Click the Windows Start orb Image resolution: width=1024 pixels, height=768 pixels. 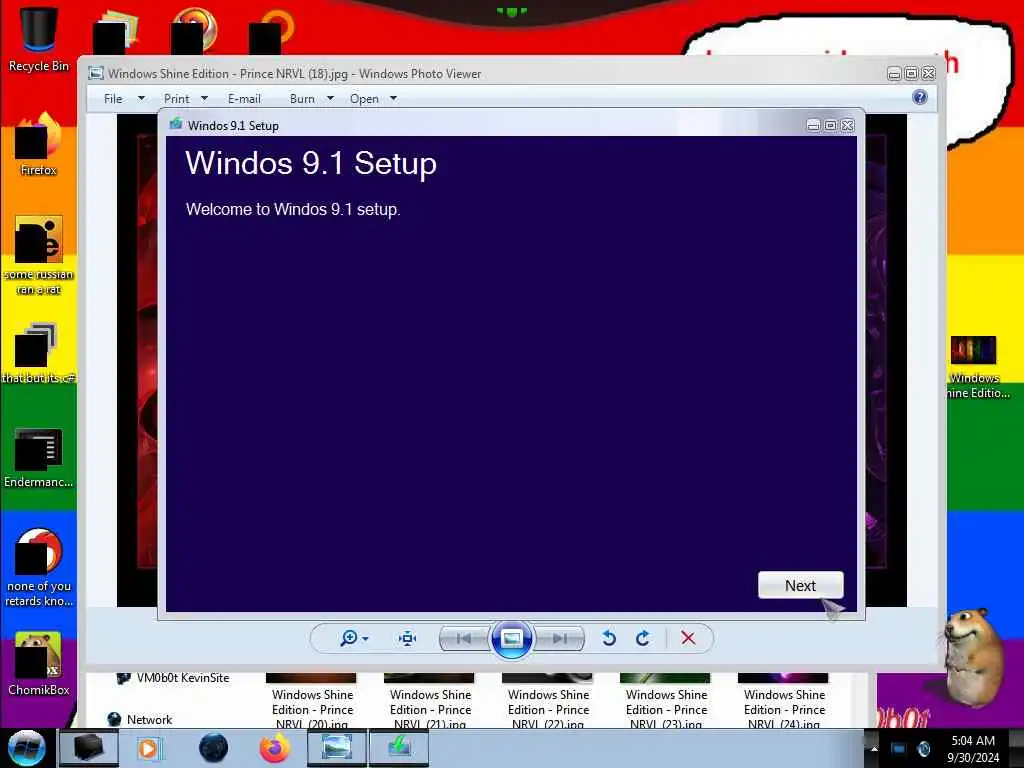[26, 748]
